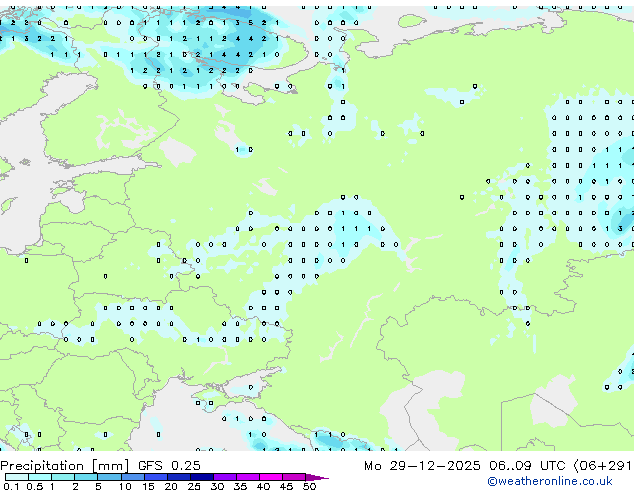The image size is (634, 490).
Task: Click the '0.1' legend scale label
Action: pyautogui.click(x=11, y=486)
